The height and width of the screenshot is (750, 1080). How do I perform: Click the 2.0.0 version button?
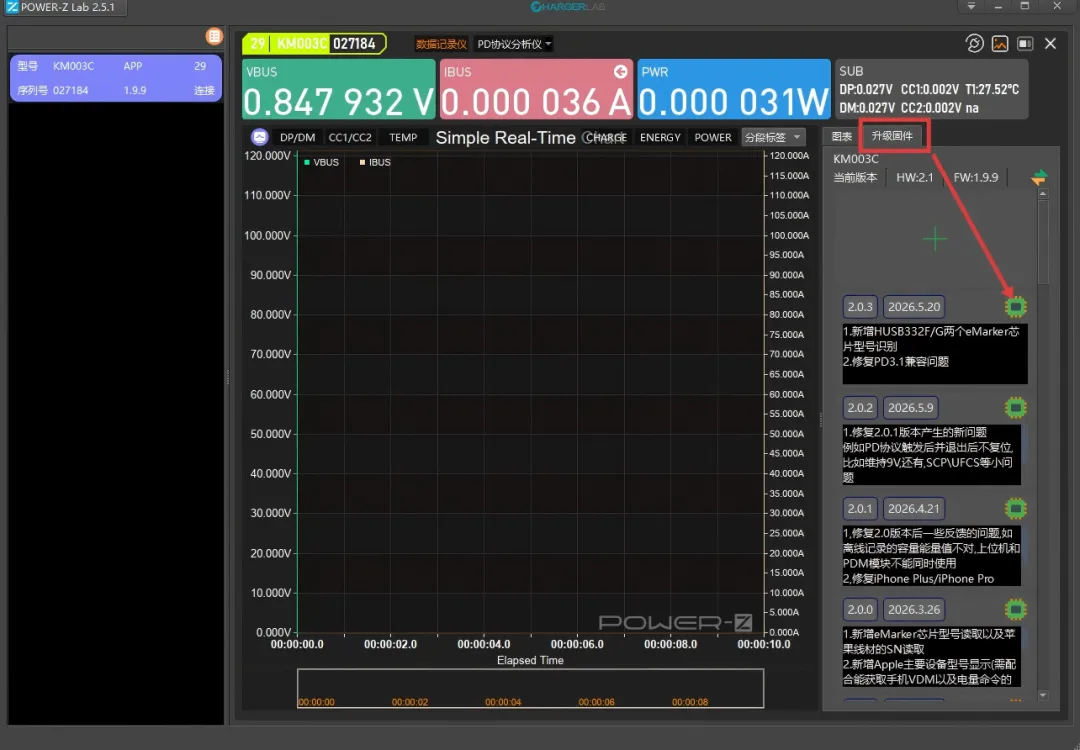pos(860,610)
